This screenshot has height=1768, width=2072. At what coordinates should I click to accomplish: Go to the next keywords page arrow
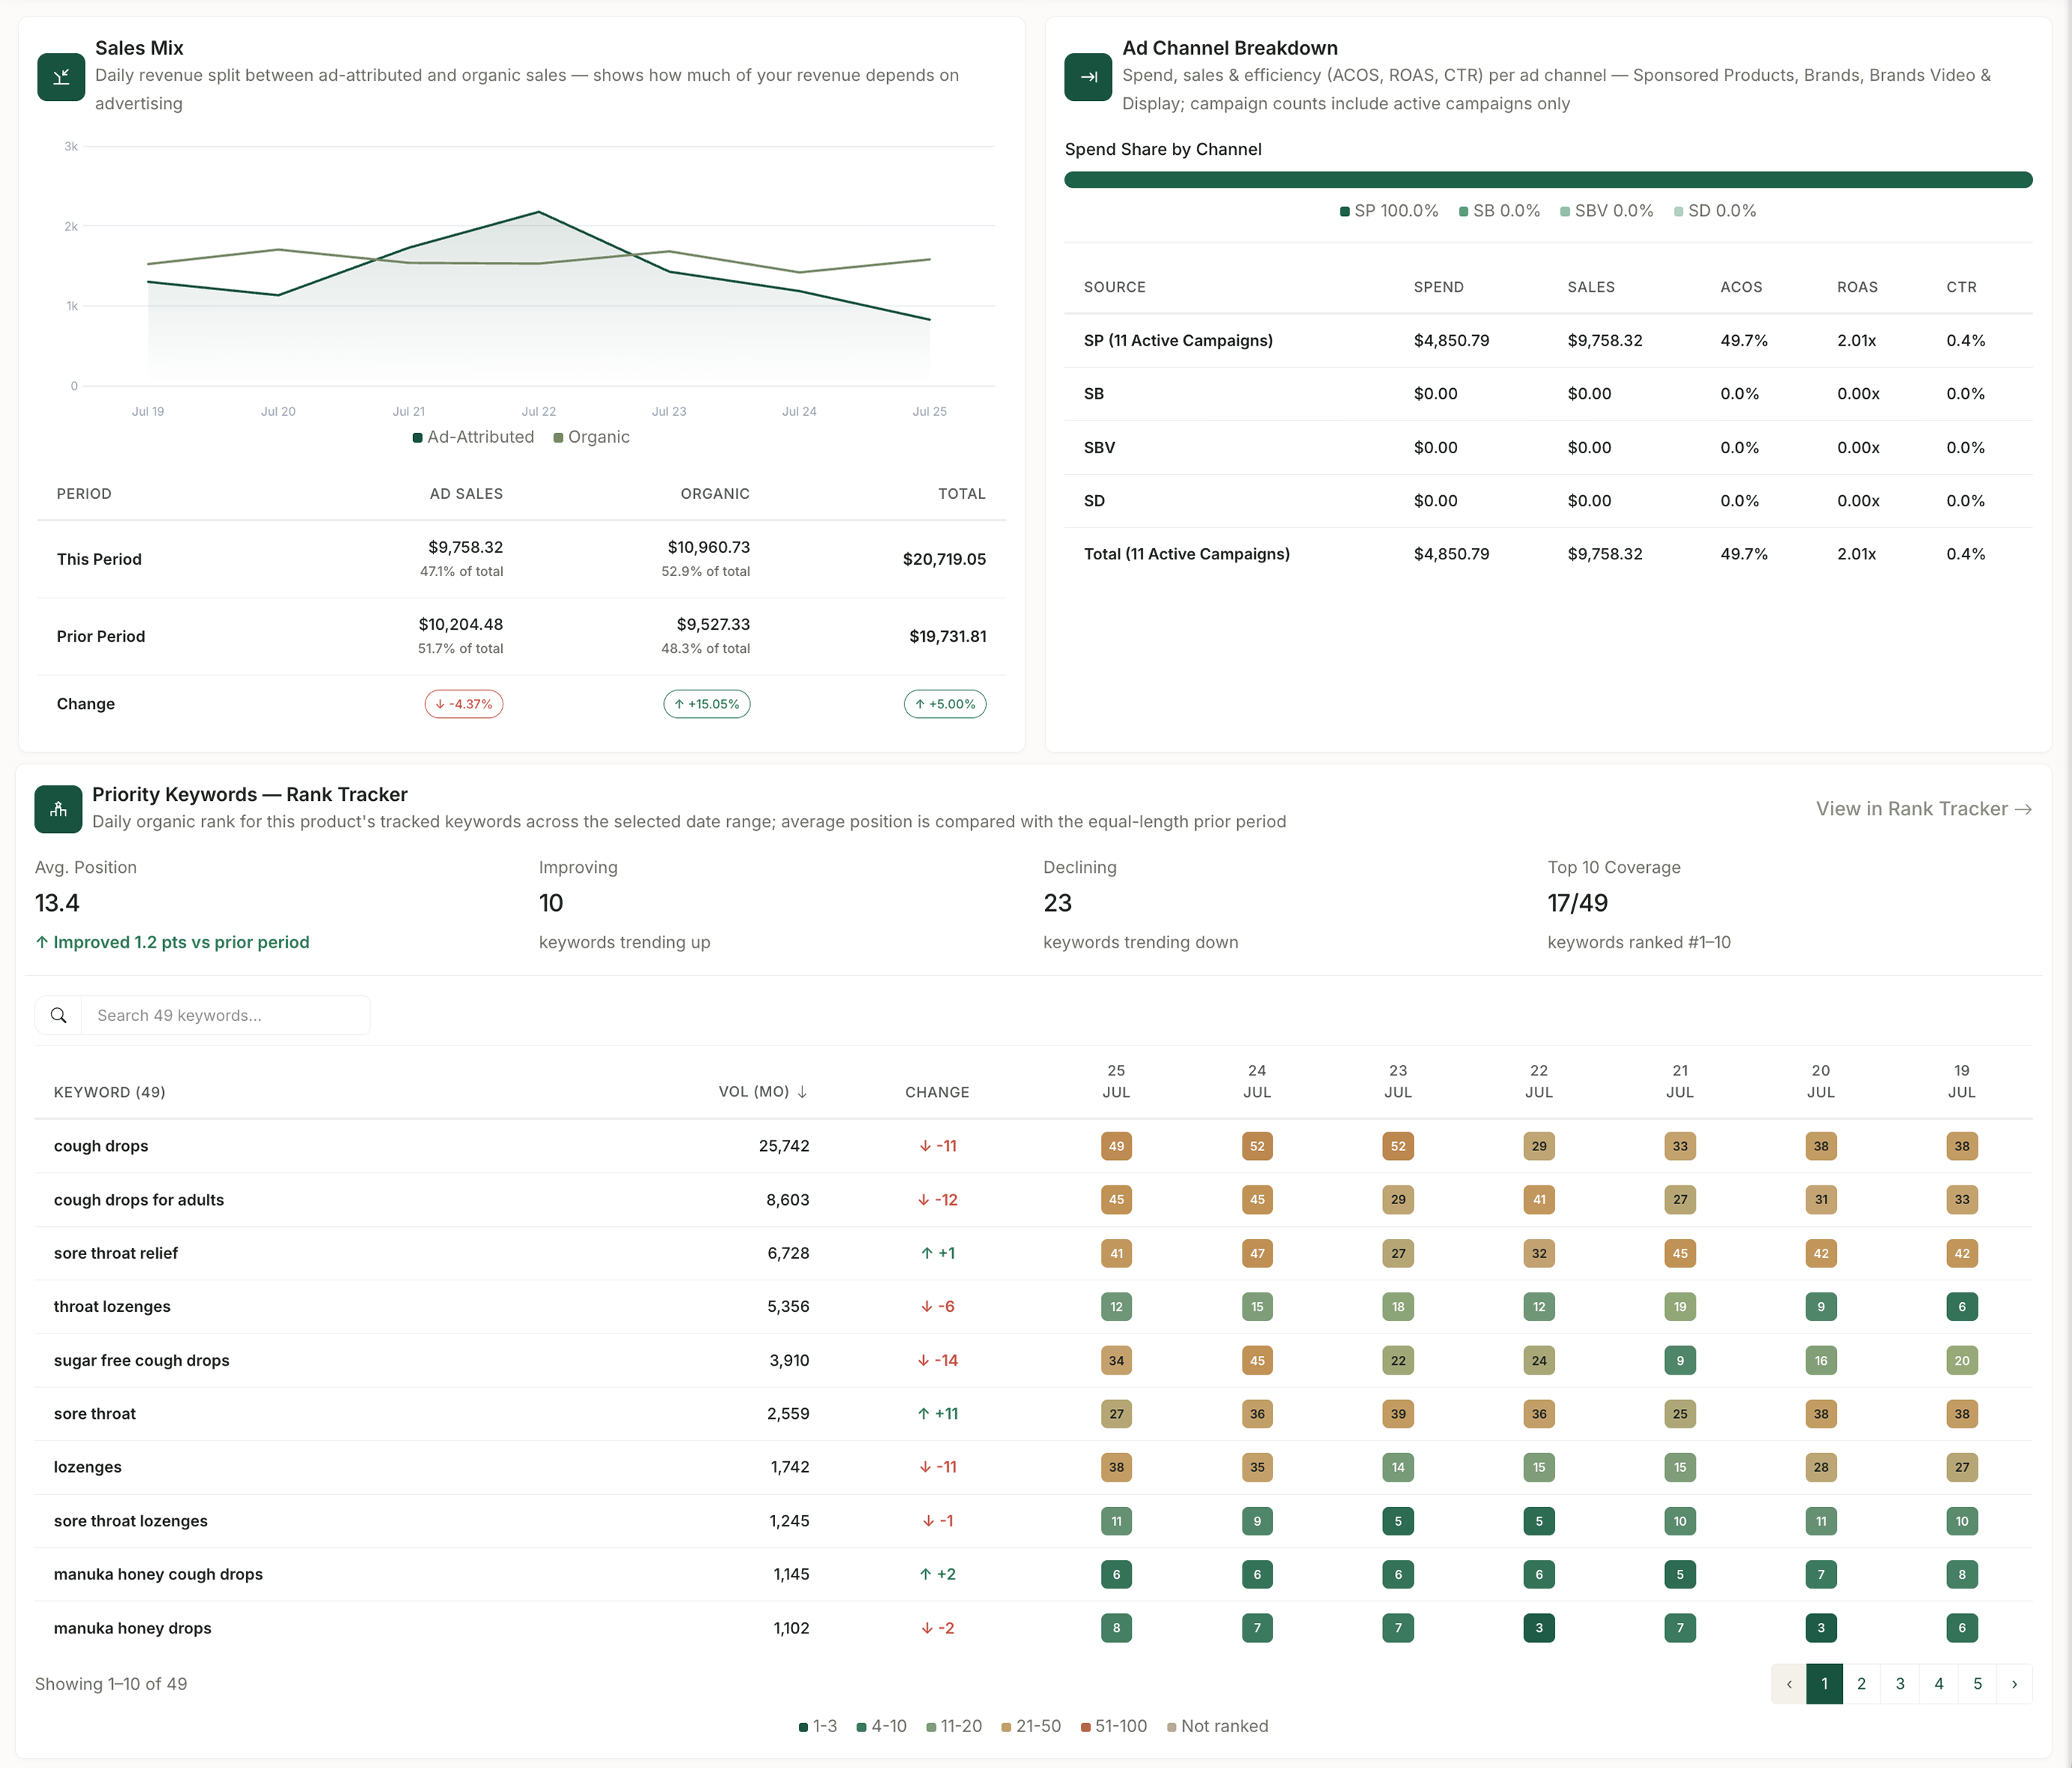point(2014,1684)
